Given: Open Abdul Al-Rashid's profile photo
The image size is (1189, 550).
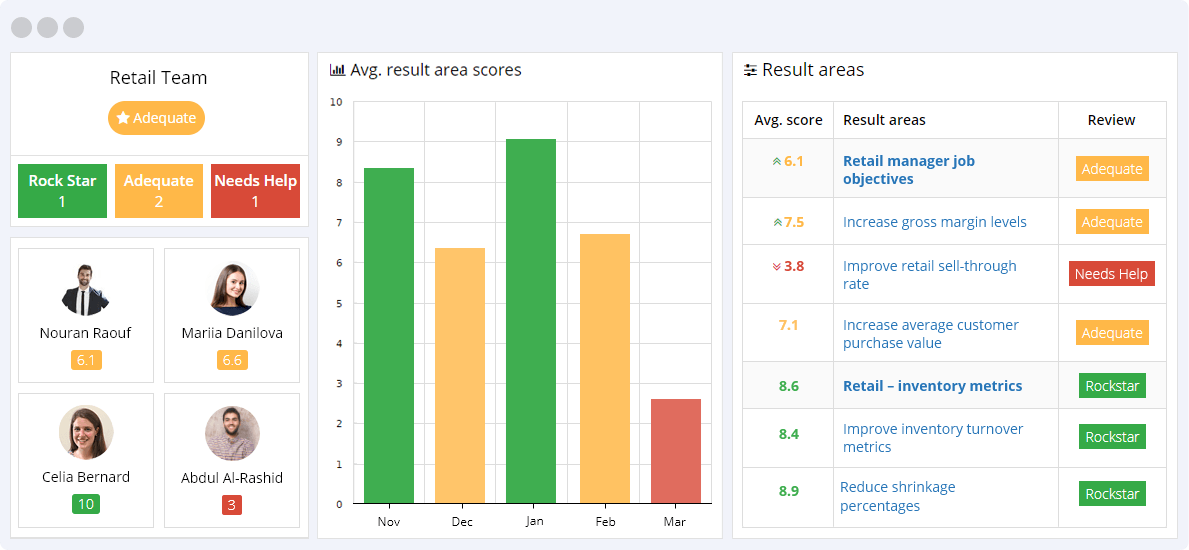Looking at the screenshot, I should [x=232, y=432].
